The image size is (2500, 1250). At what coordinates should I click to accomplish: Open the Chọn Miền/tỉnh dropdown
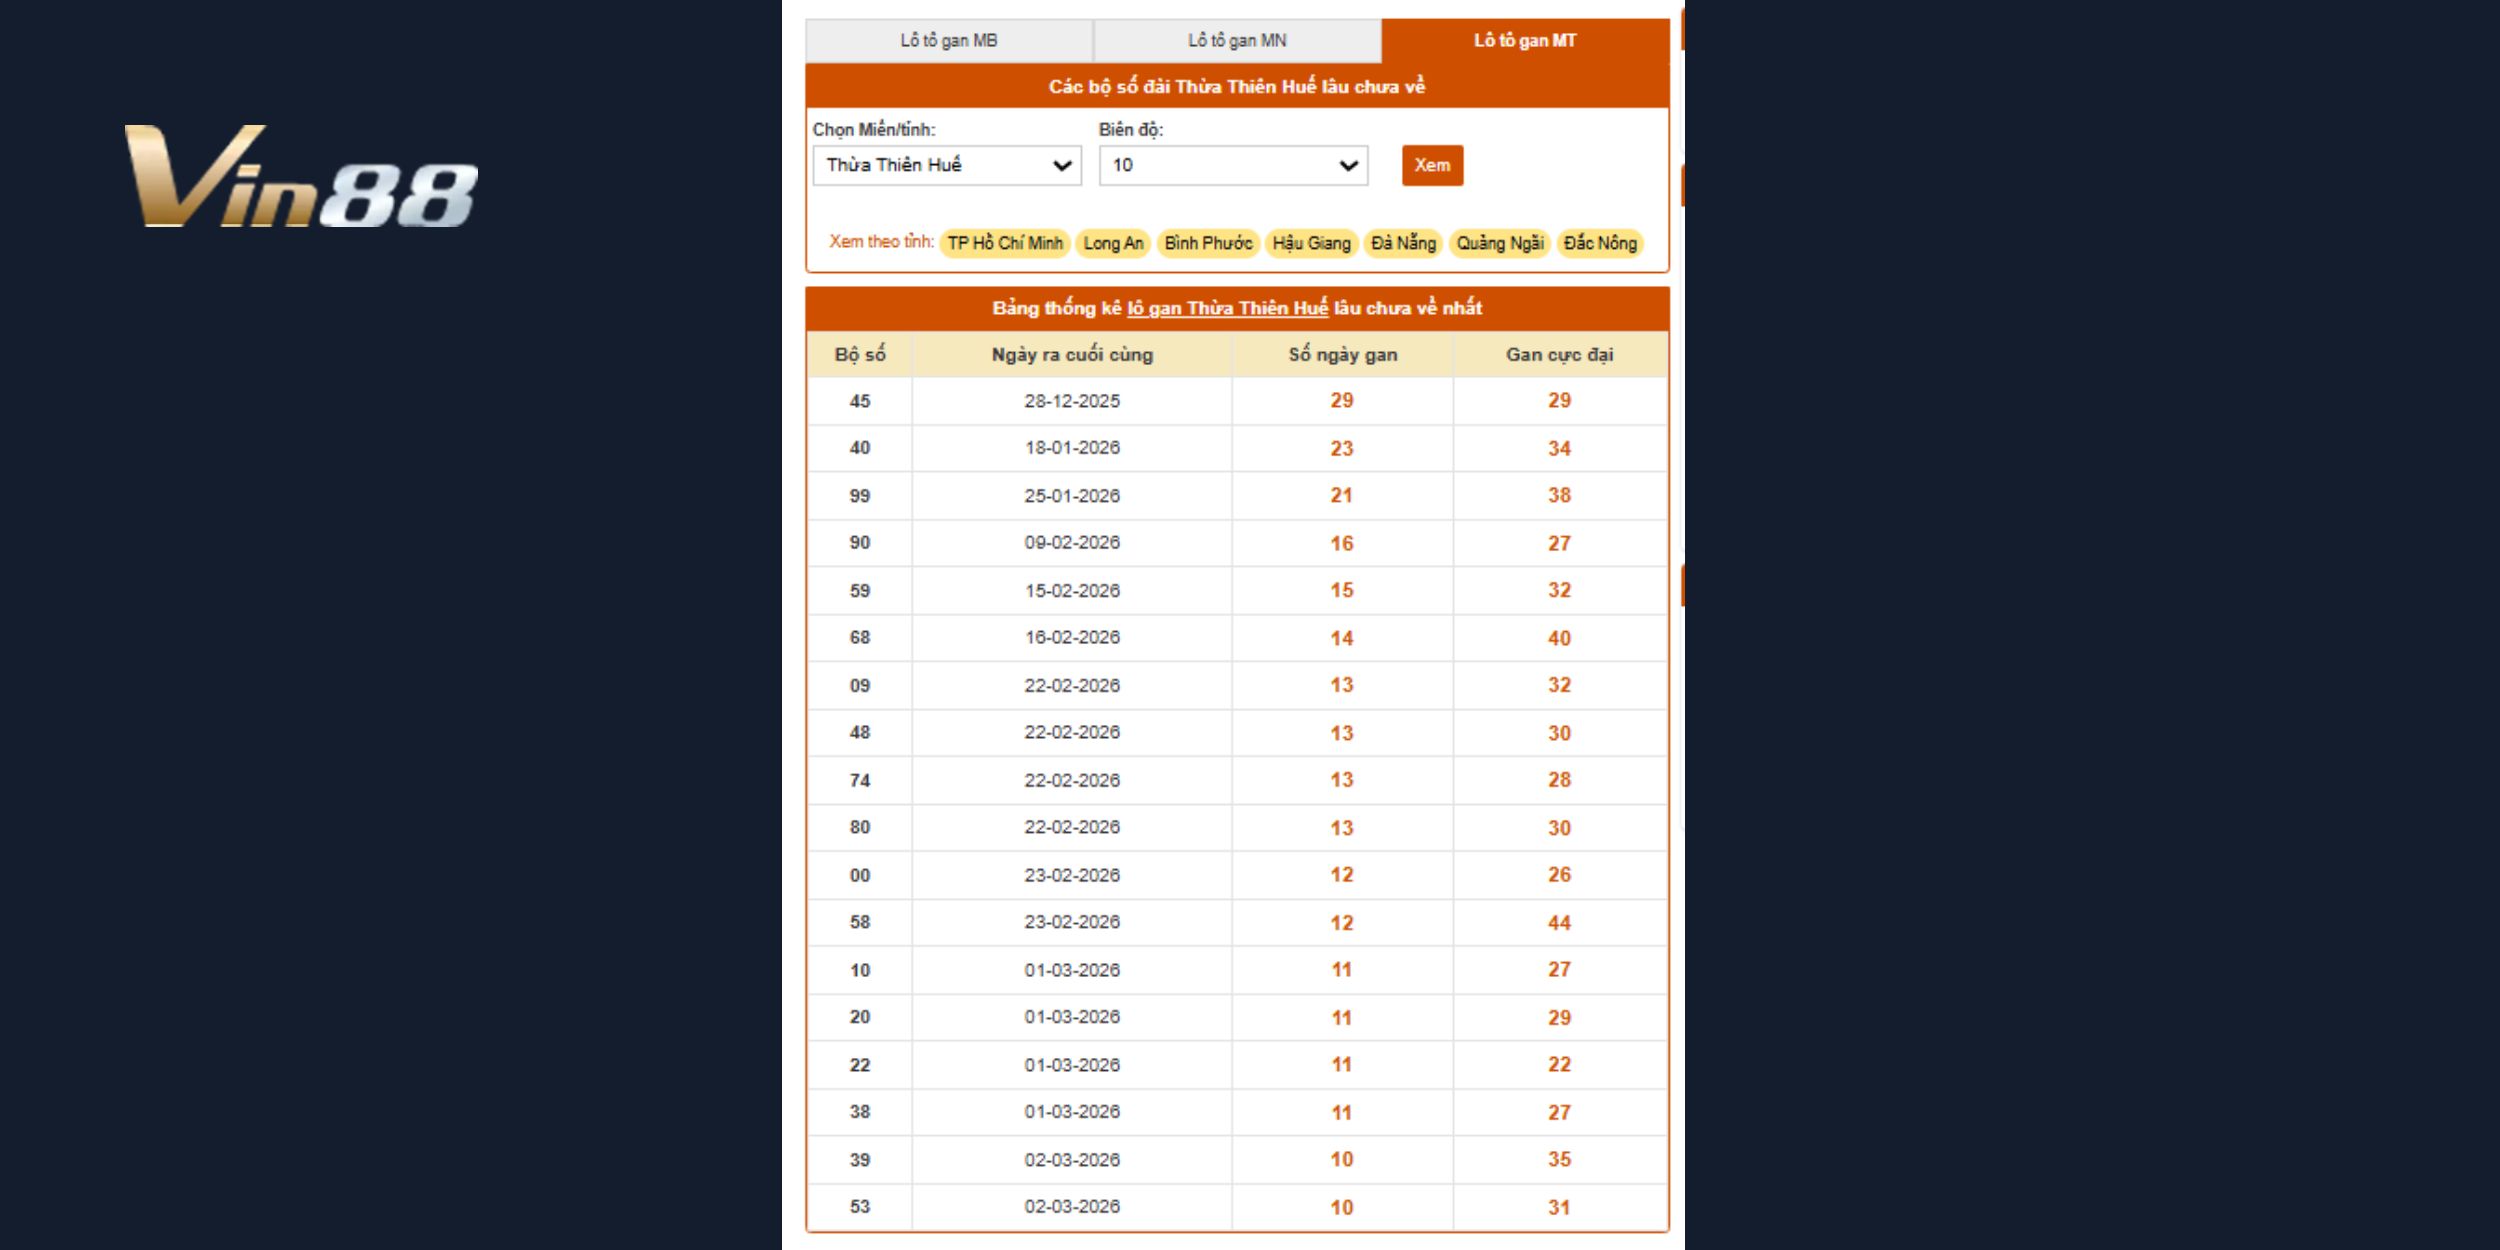pos(947,165)
